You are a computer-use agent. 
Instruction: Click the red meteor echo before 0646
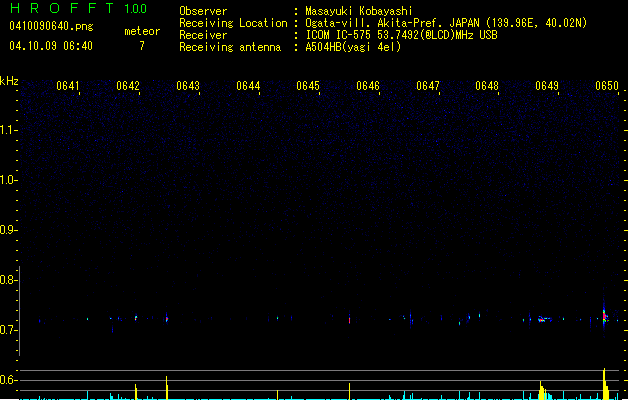click(x=349, y=320)
